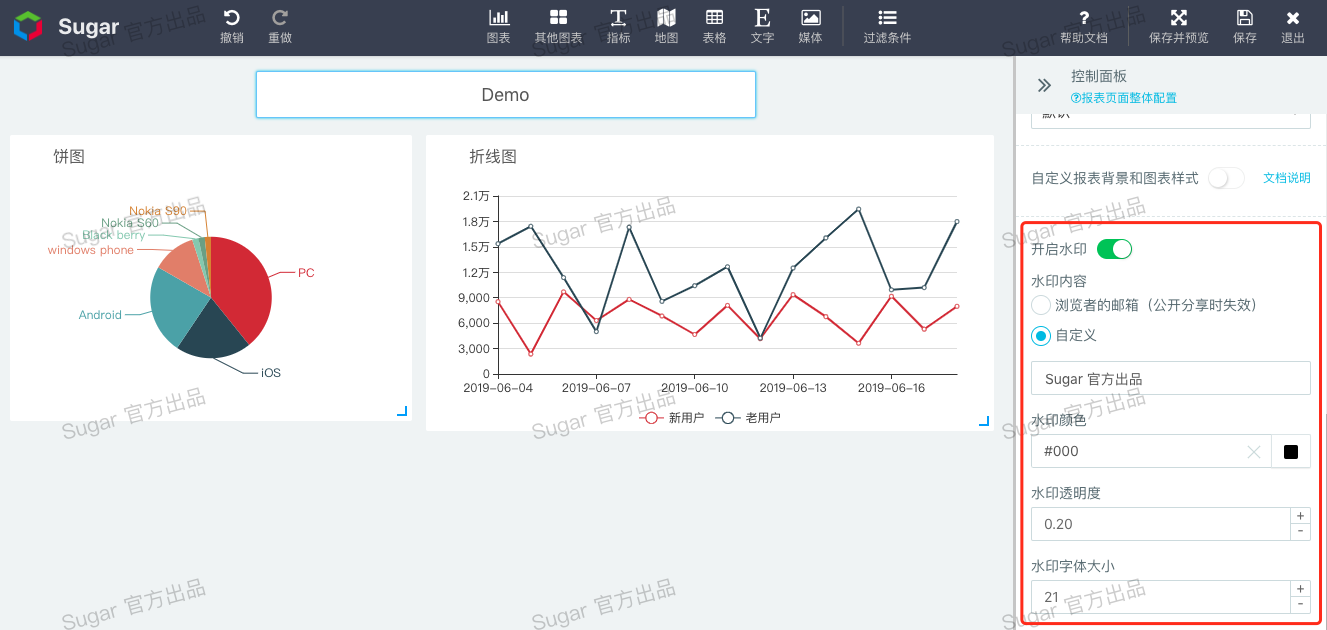Select the 折线图 chart title

click(x=493, y=157)
